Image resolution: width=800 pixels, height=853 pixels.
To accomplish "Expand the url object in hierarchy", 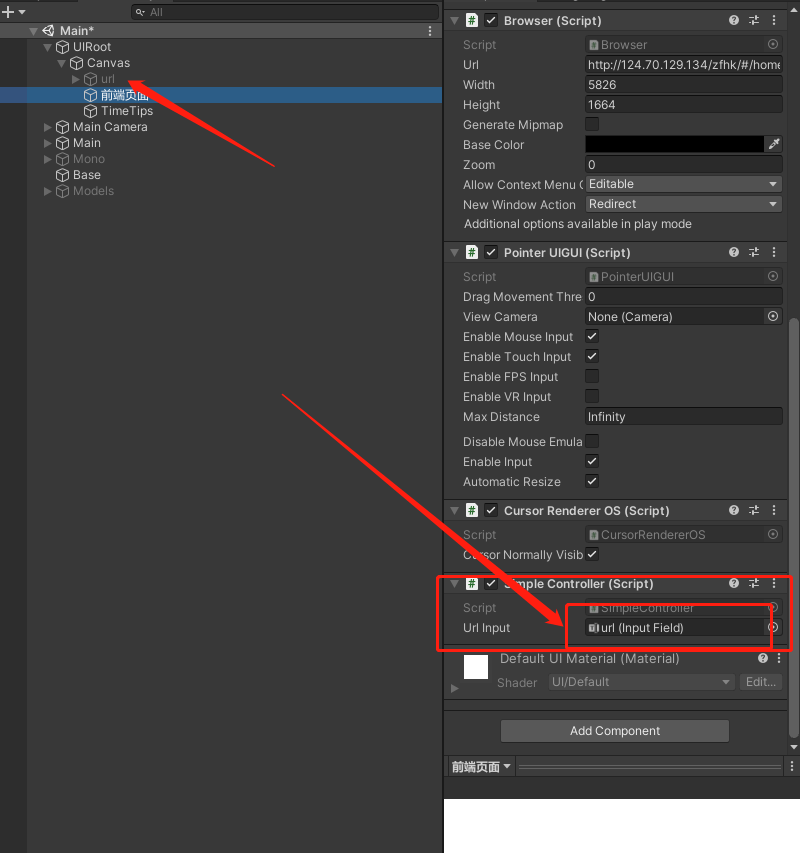I will point(75,79).
